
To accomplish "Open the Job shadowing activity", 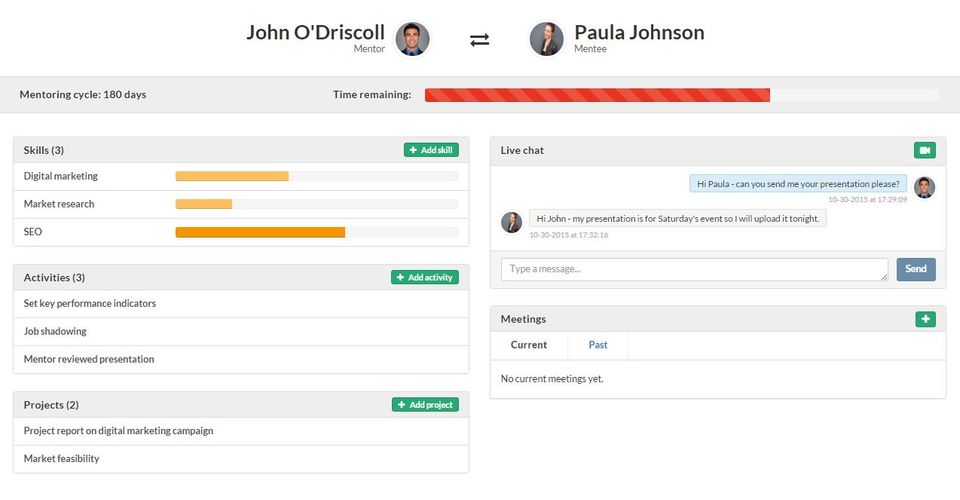I will pos(241,332).
